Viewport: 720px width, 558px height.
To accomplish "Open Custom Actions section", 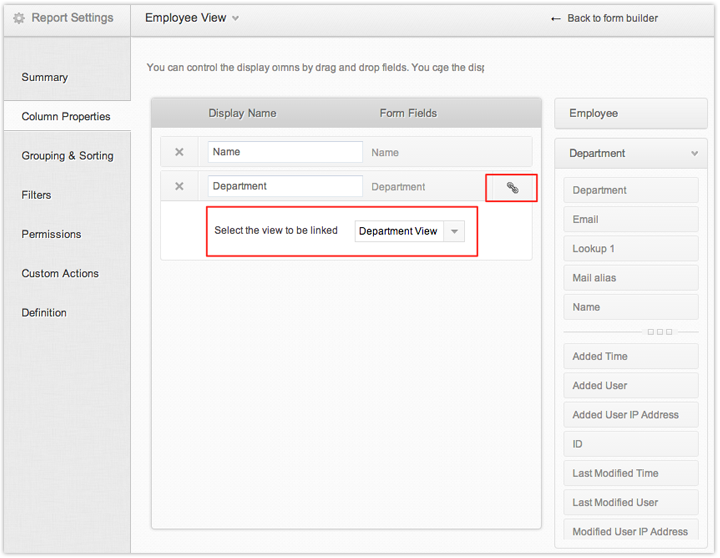I will (x=60, y=273).
